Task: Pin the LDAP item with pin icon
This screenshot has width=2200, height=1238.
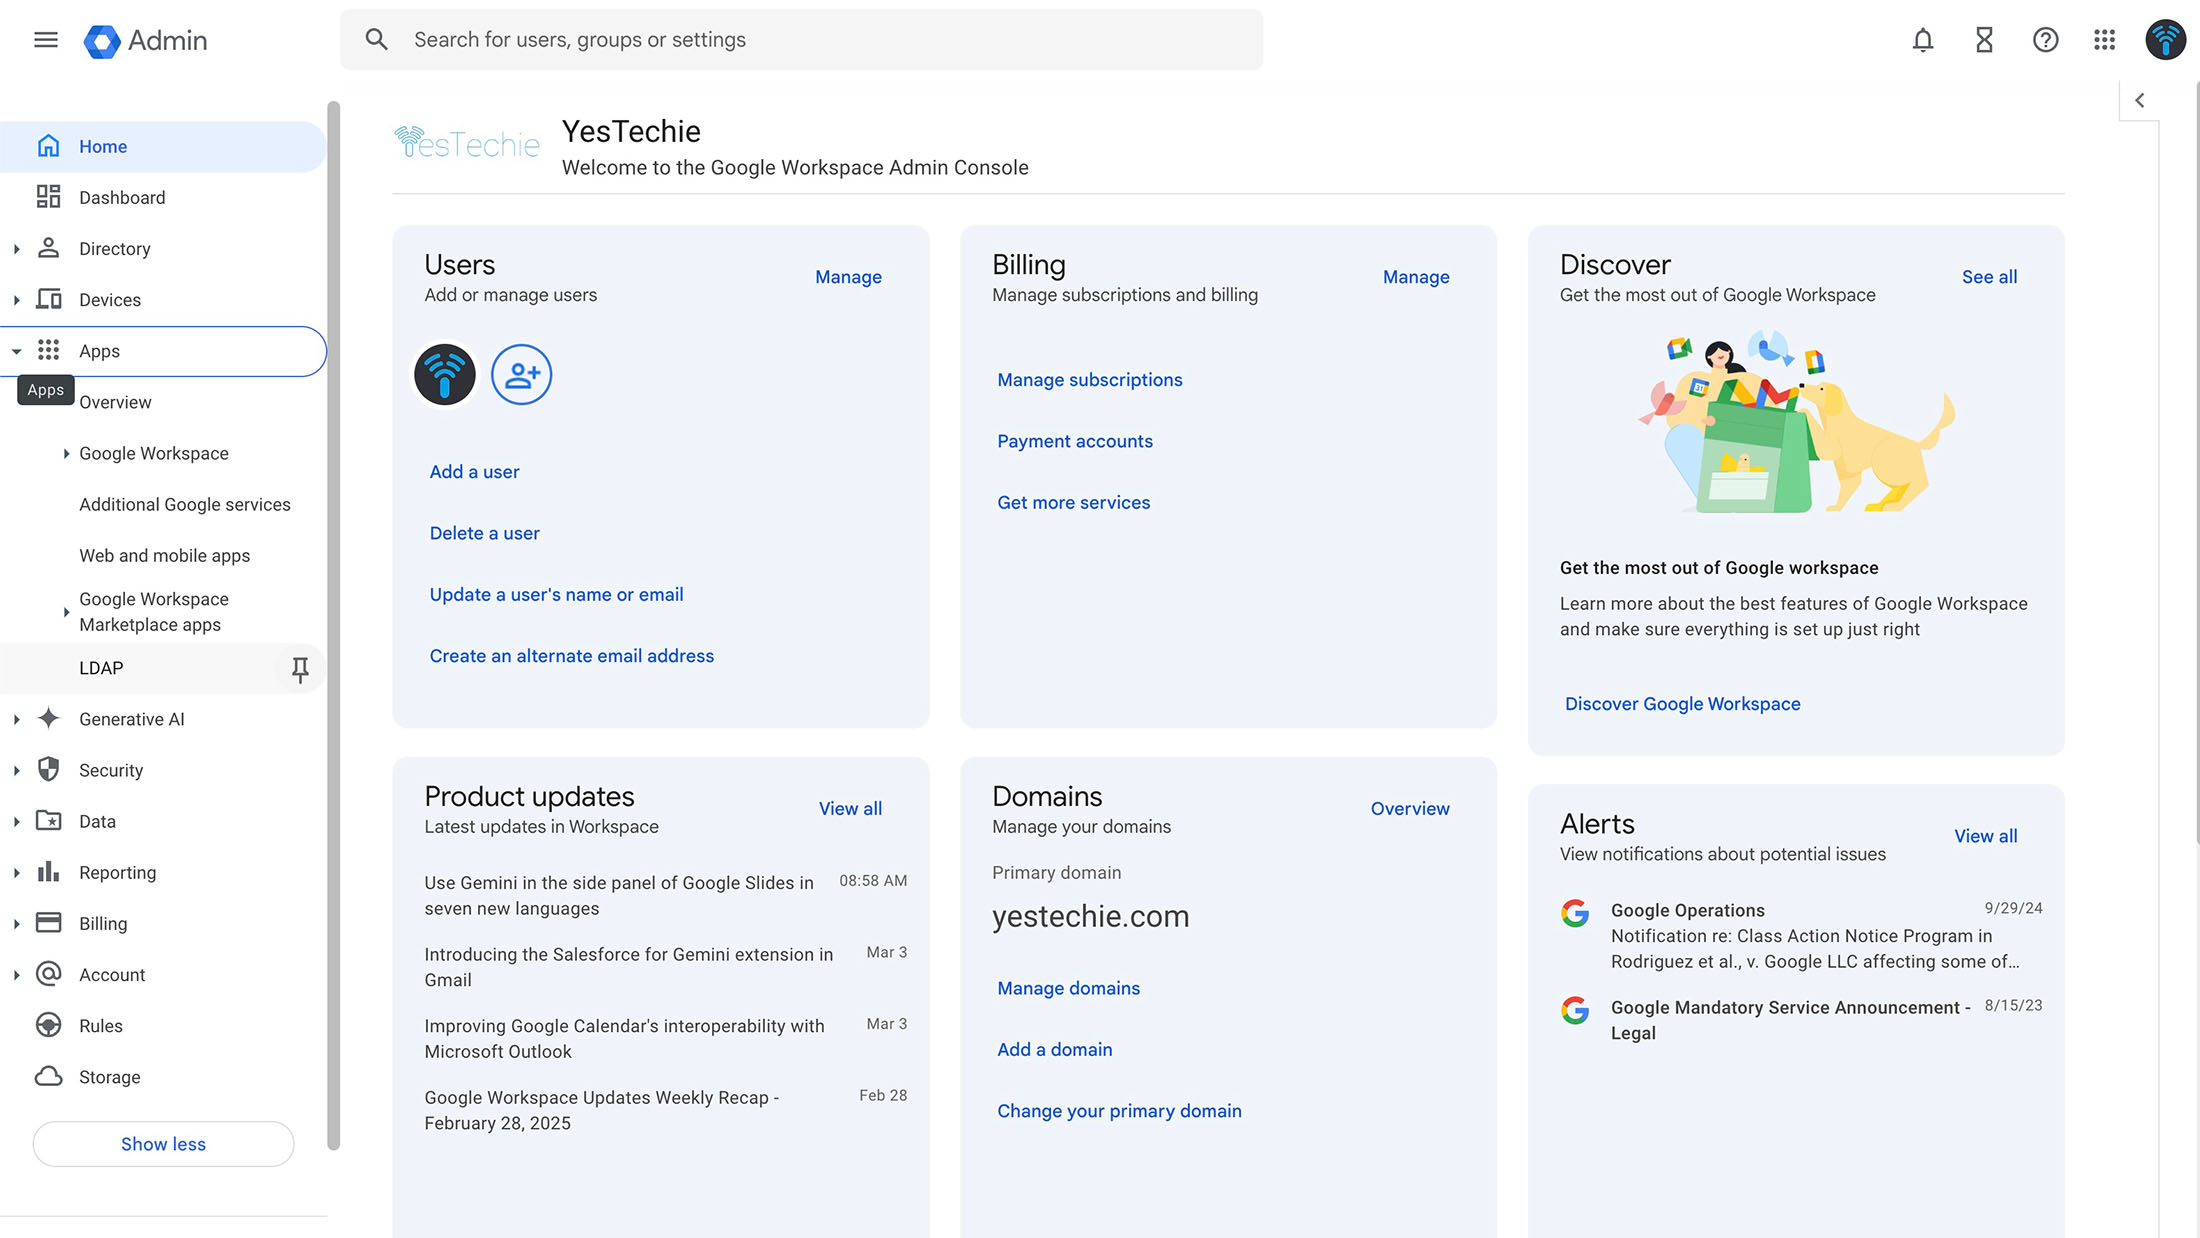Action: point(299,669)
